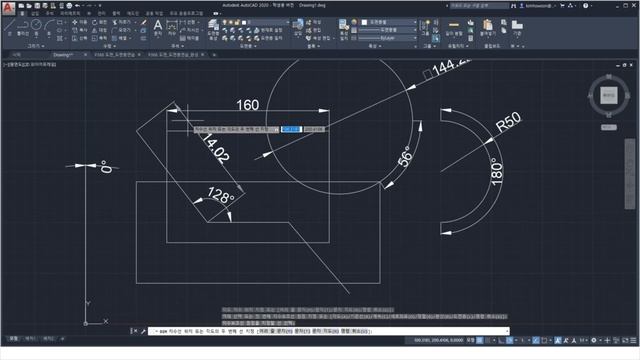Image resolution: width=640 pixels, height=360 pixels.
Task: Expand the Layers (도면층) panel
Action: 247,46
